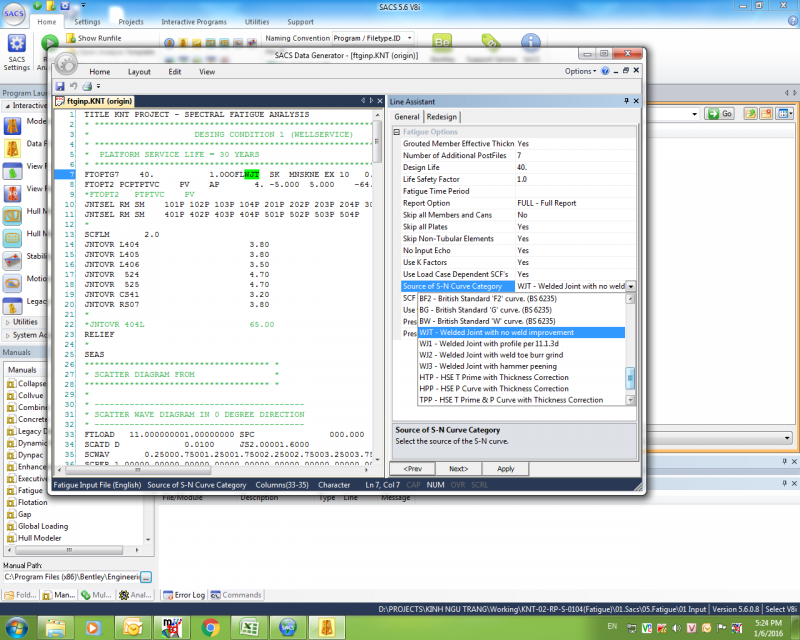The width and height of the screenshot is (800, 640).
Task: Switch to the Settings ribbon tab
Action: tap(87, 22)
